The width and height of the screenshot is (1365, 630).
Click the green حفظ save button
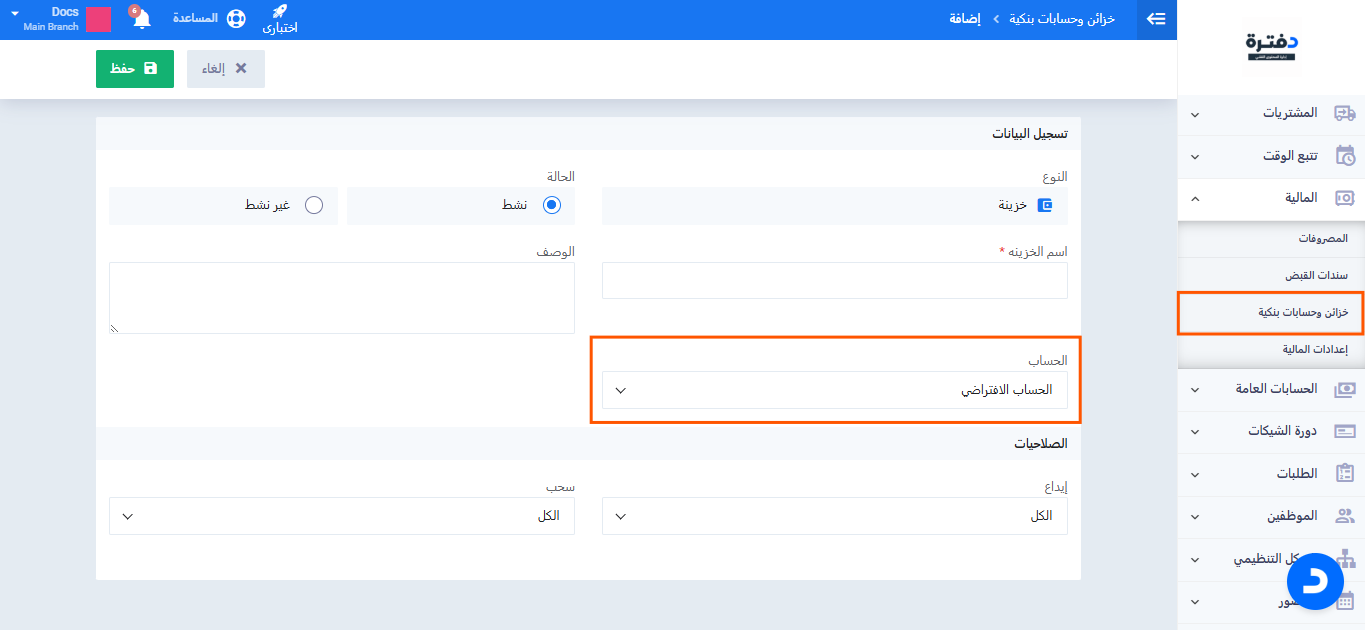135,69
